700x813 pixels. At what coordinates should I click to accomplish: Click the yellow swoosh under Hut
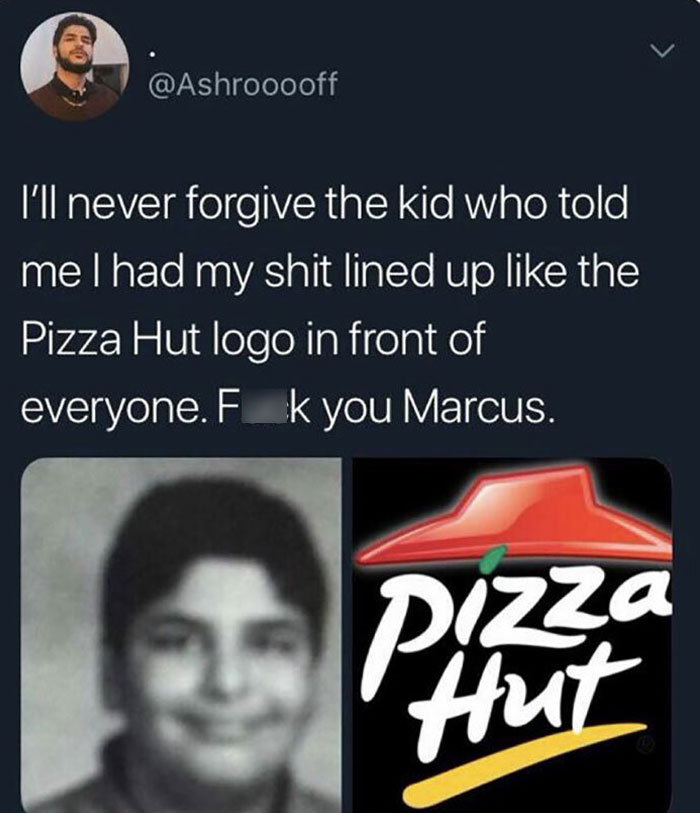click(x=524, y=761)
